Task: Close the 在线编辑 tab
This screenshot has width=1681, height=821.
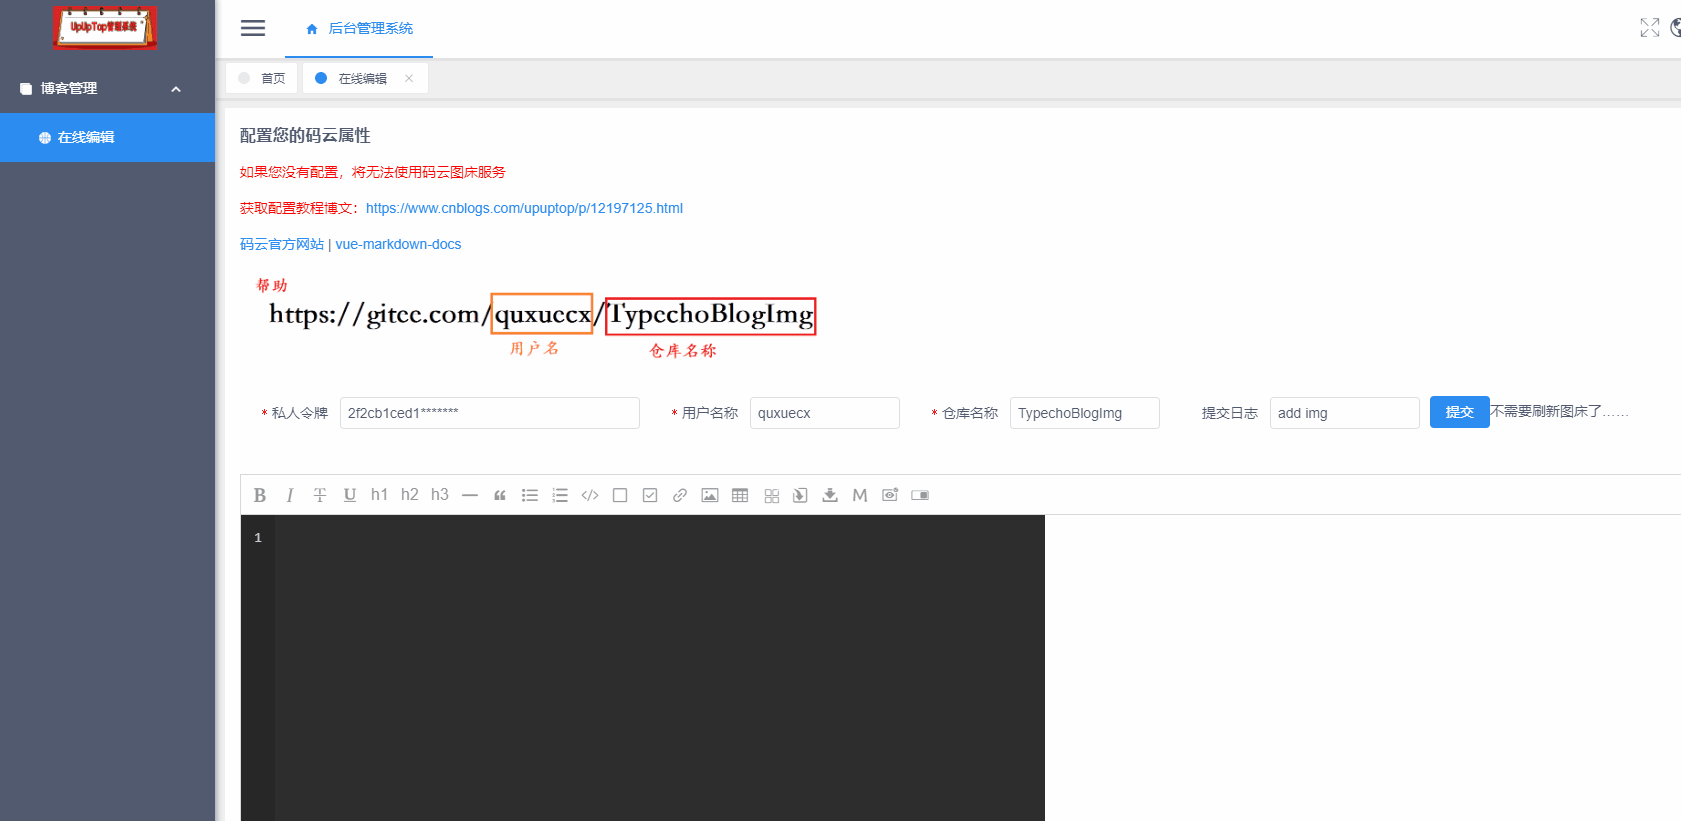Action: (409, 78)
